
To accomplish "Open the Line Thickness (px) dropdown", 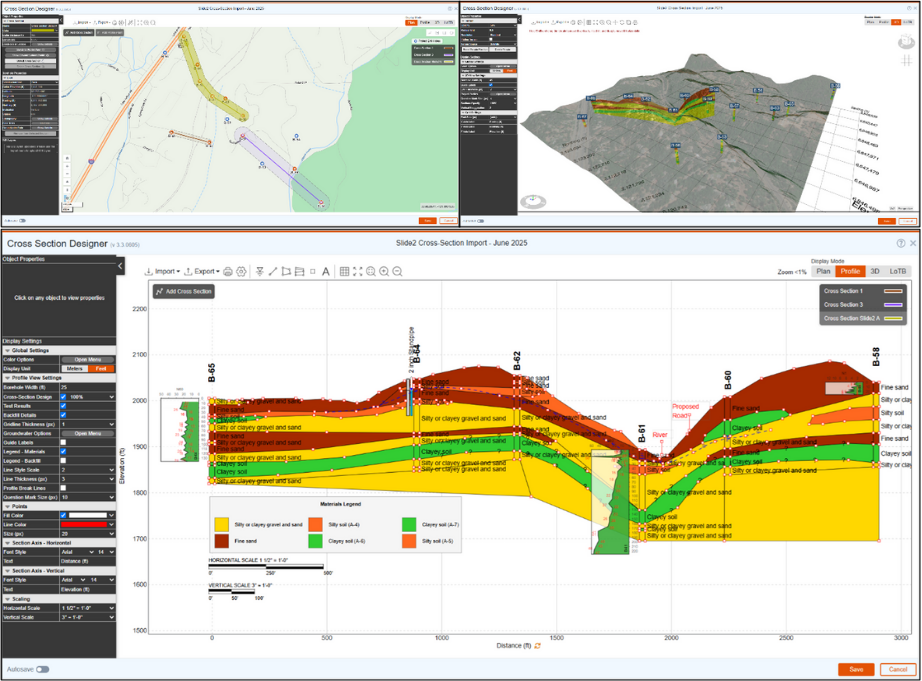I will point(88,479).
